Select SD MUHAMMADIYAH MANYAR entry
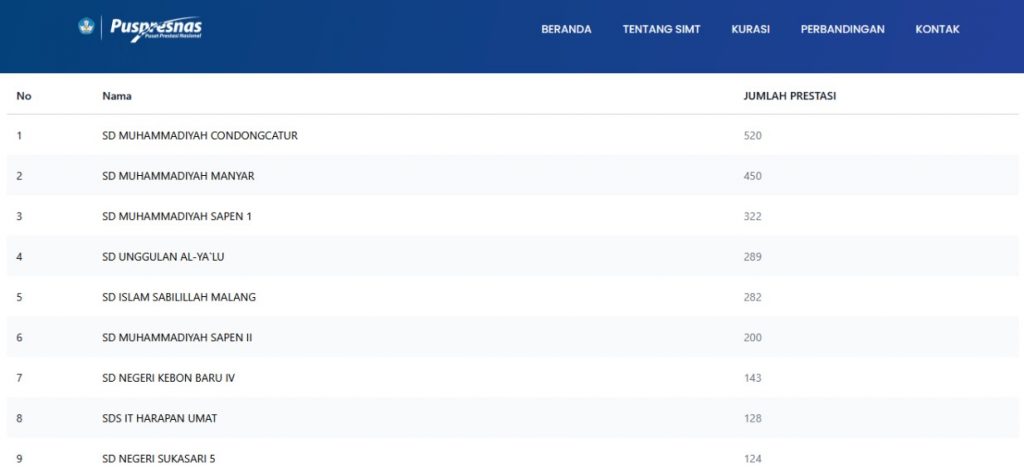The height and width of the screenshot is (468, 1024). (178, 176)
